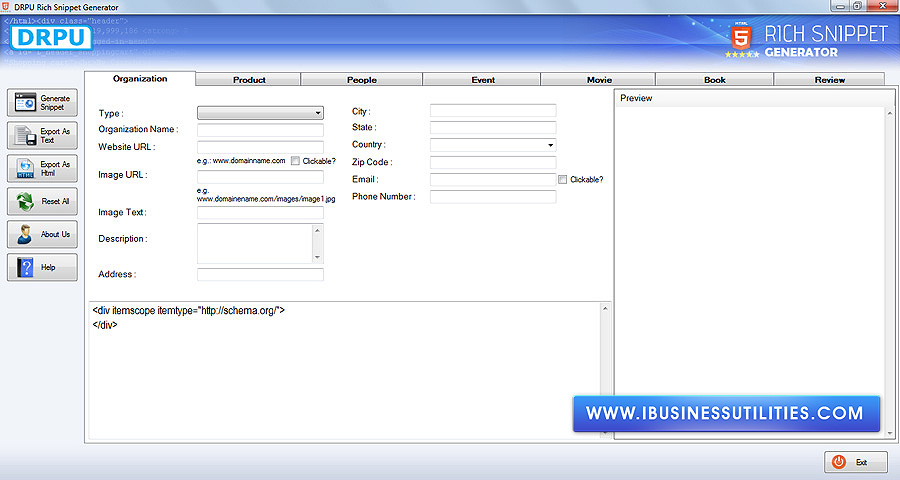Switch to the Product tab

(249, 80)
